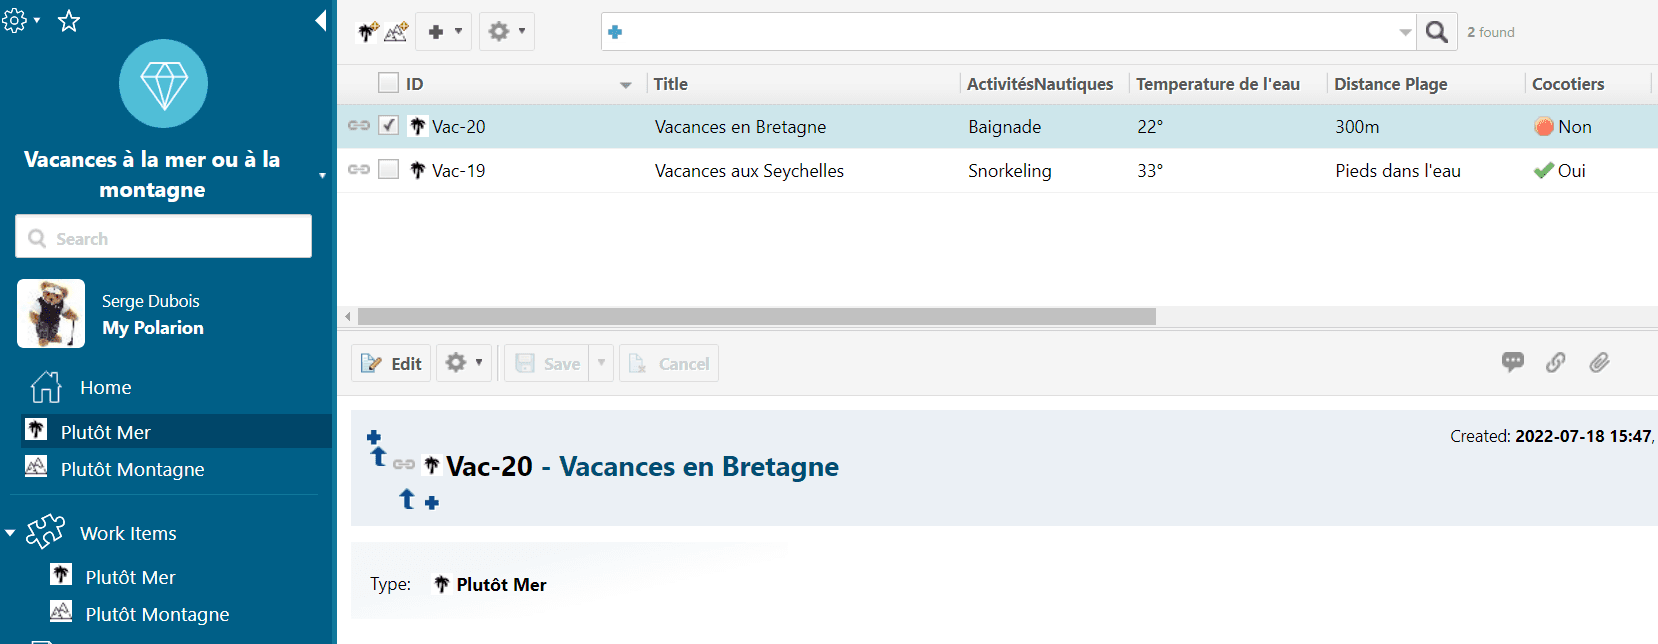Click the link icon beside row Vac-19
This screenshot has width=1658, height=644.
(x=358, y=170)
